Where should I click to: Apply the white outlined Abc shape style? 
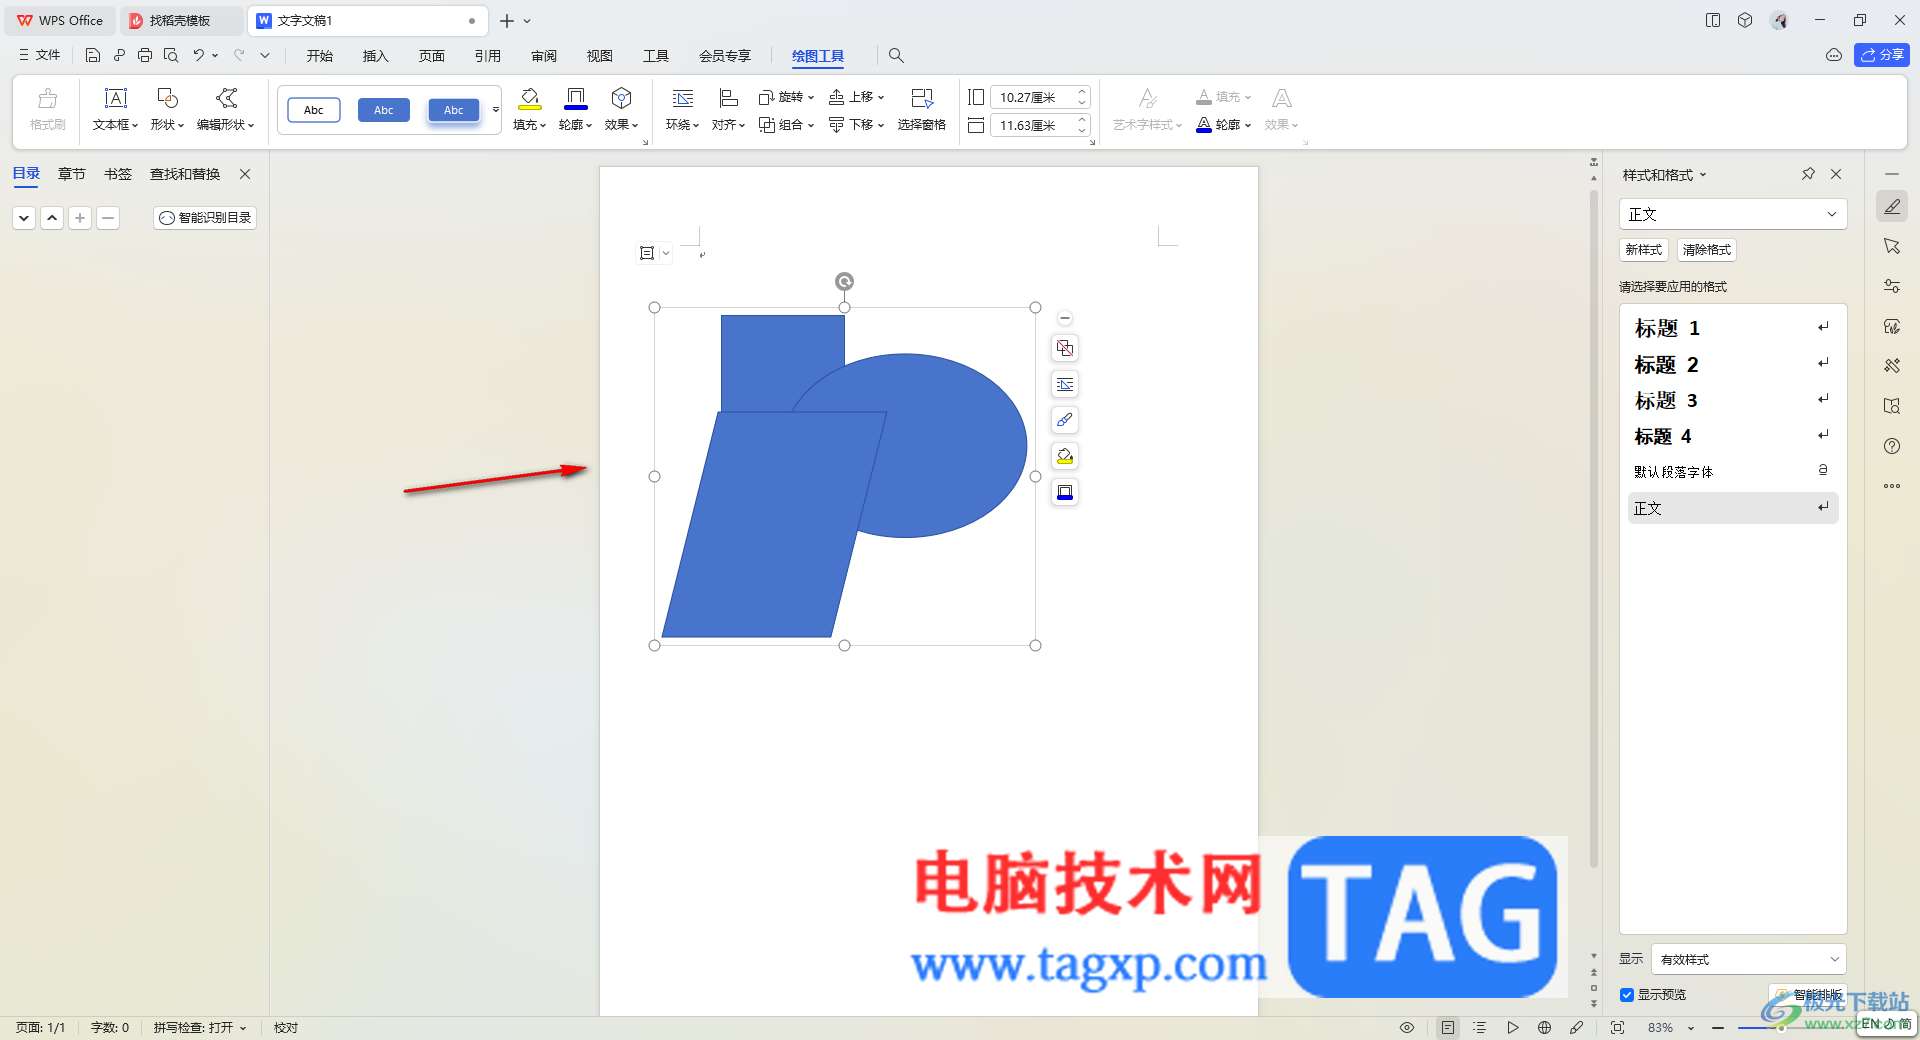[314, 110]
